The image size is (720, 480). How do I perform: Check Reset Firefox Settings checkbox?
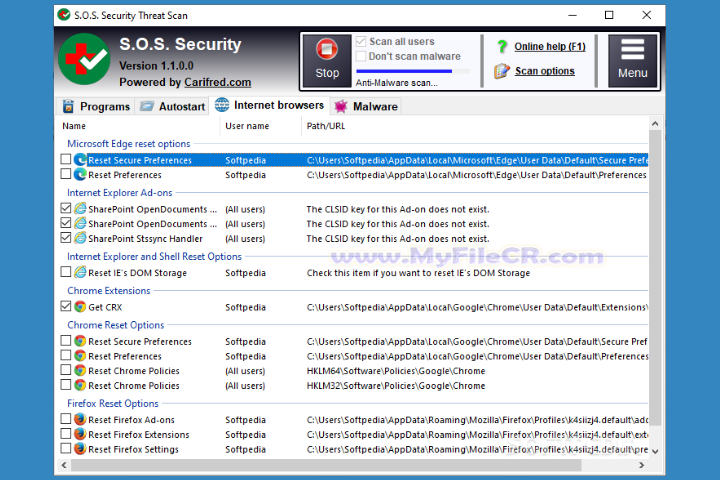(x=66, y=448)
